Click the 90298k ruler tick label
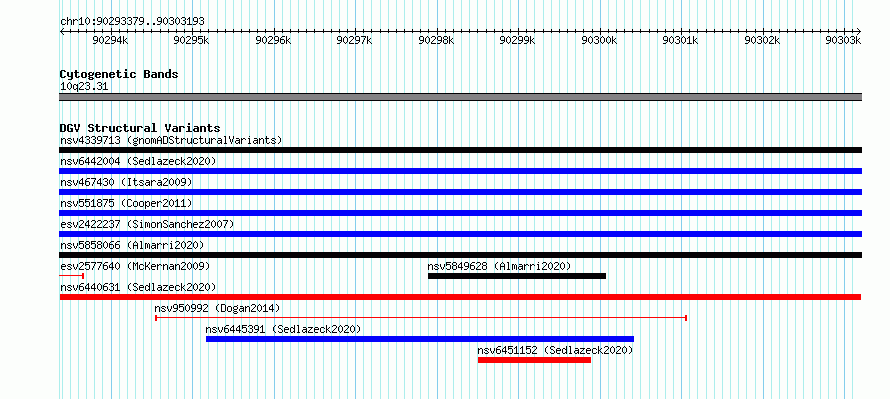This screenshot has width=890, height=399. point(436,40)
